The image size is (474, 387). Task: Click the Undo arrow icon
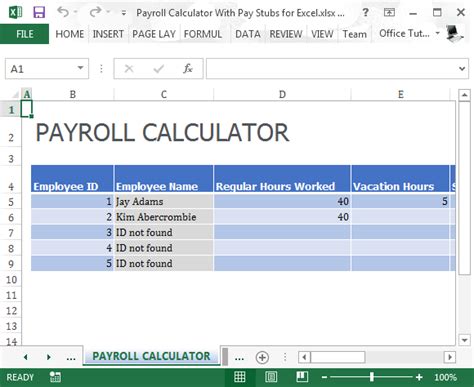63,12
